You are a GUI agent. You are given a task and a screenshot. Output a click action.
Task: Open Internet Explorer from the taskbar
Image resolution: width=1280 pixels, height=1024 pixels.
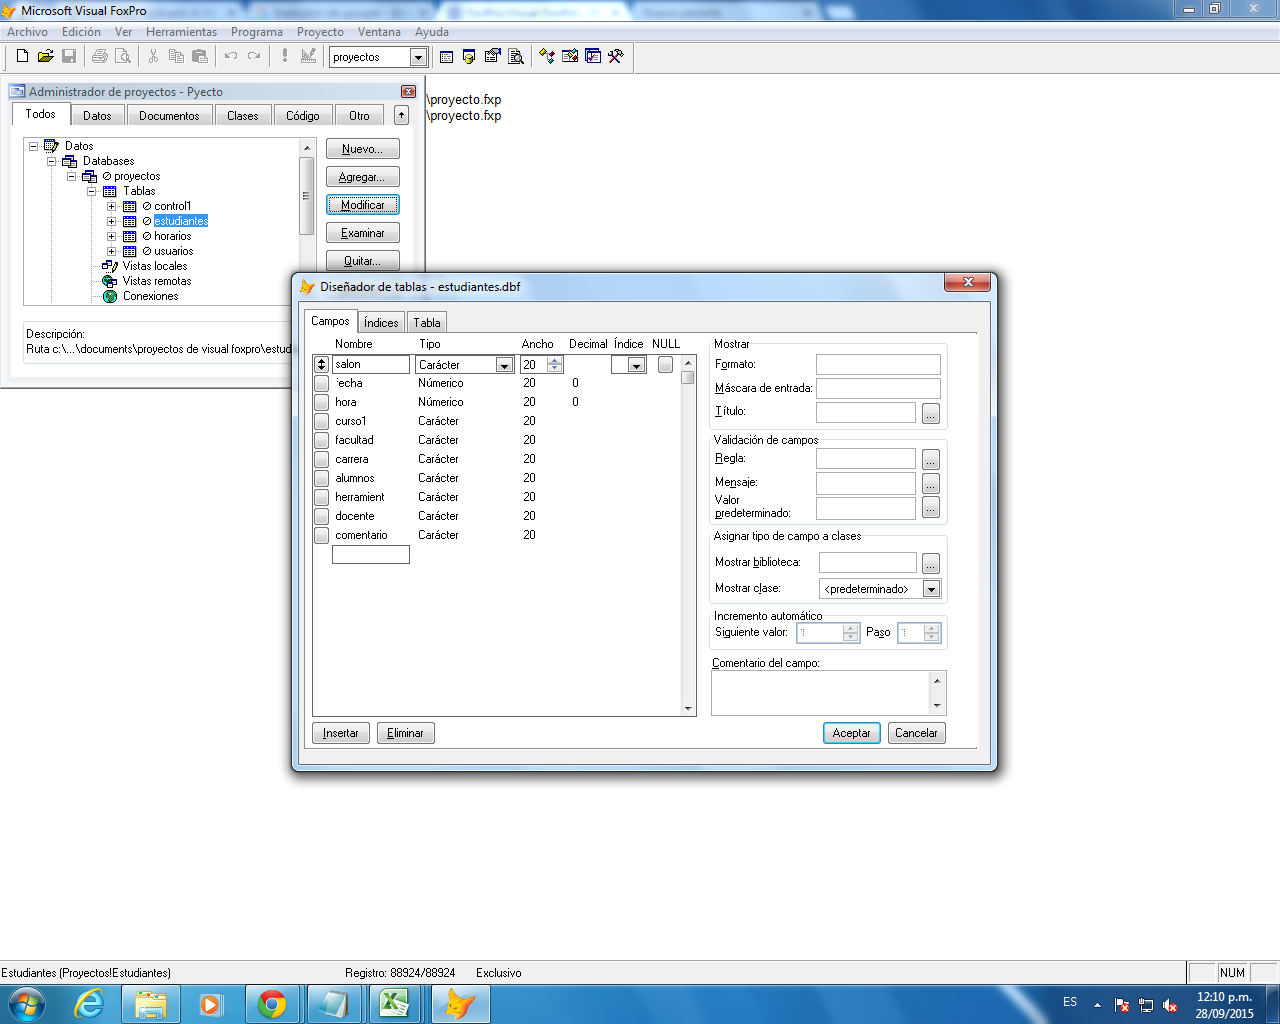90,1003
